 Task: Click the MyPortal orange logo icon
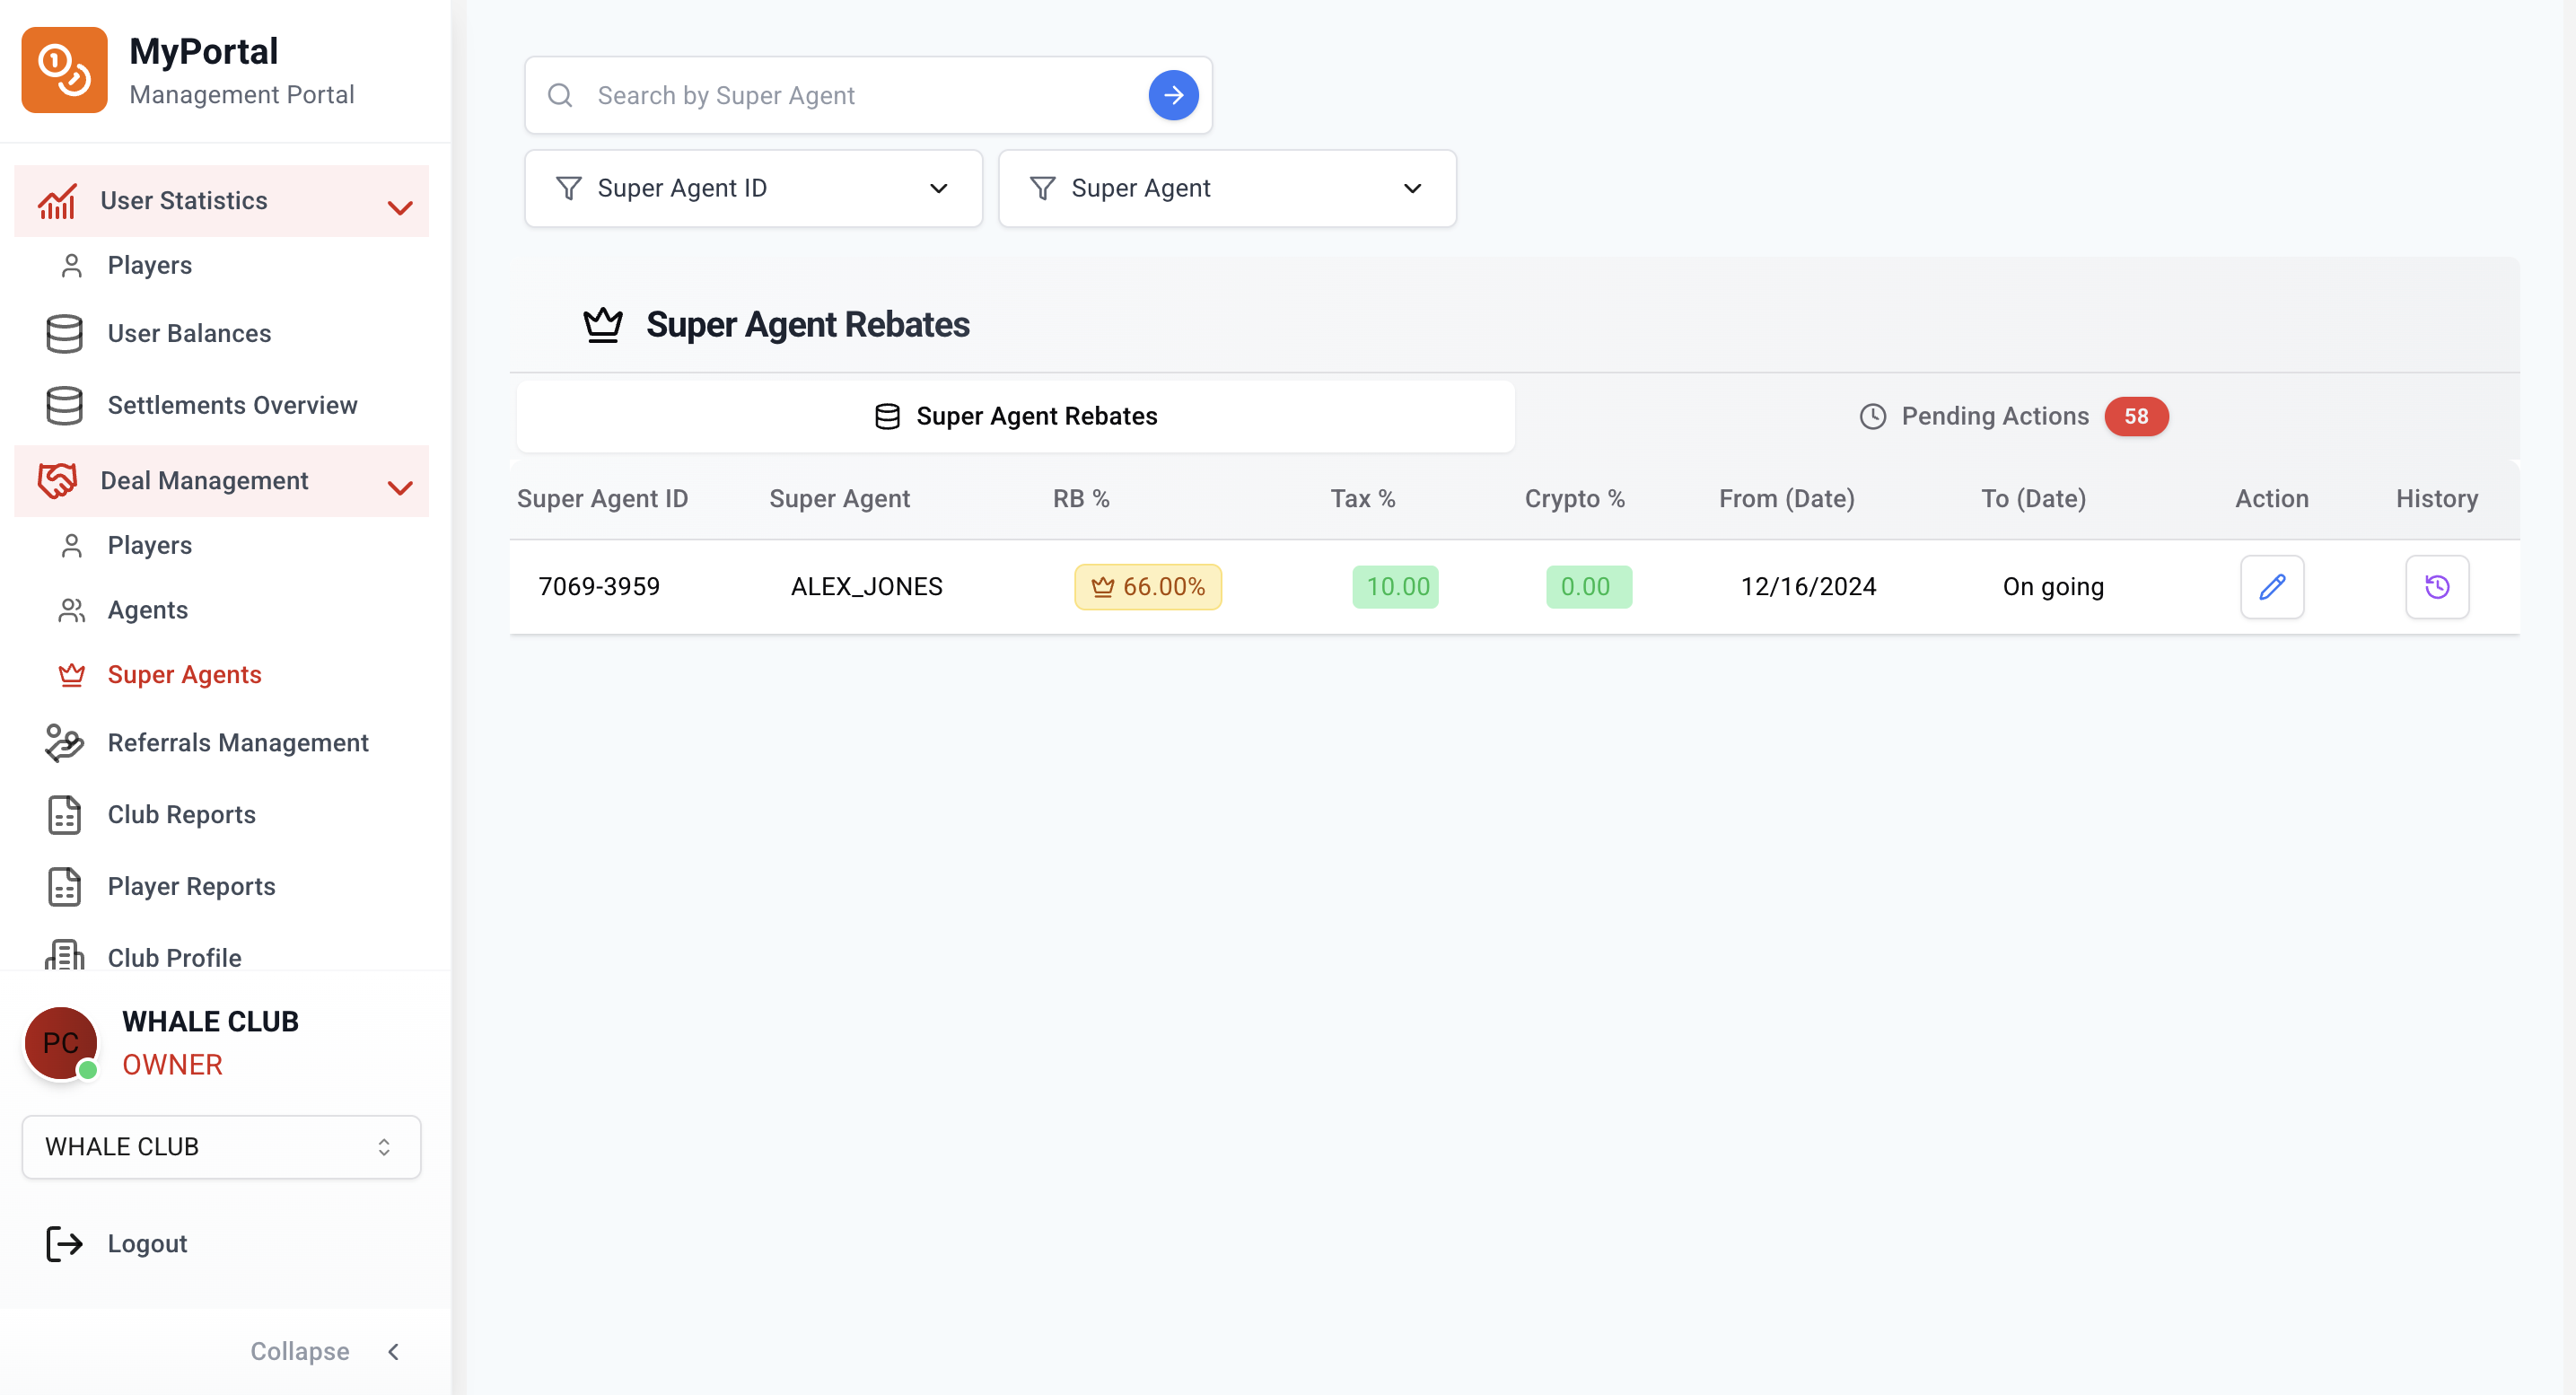click(x=64, y=70)
